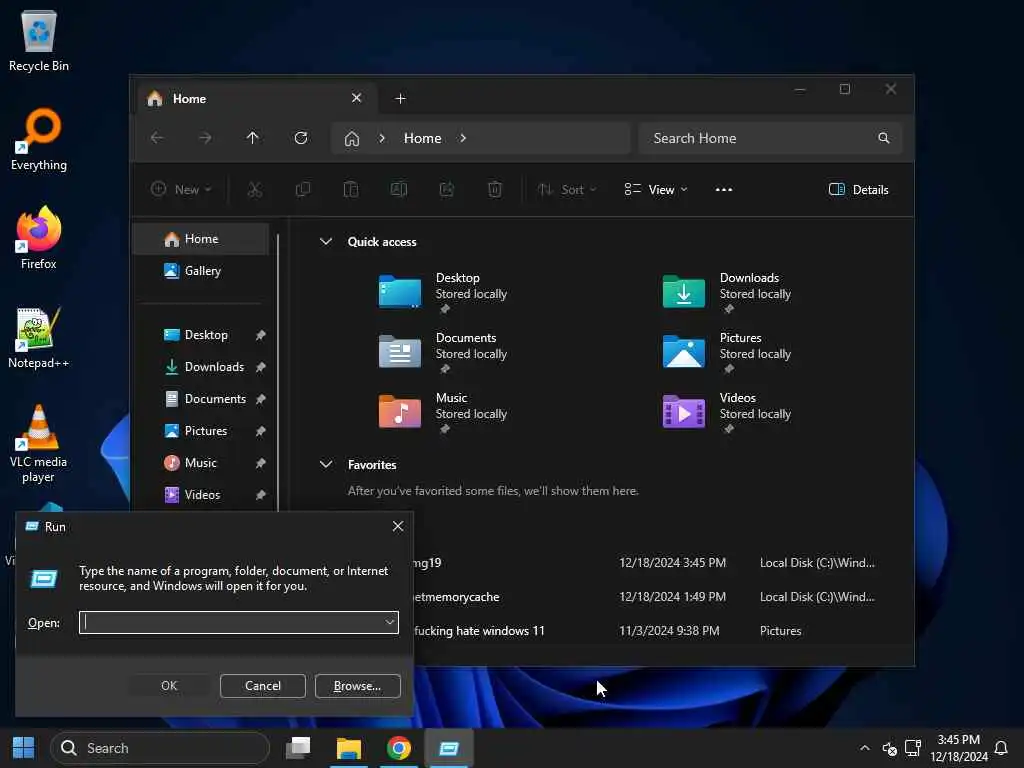Open Documents in the navigation pane

pyautogui.click(x=200, y=399)
